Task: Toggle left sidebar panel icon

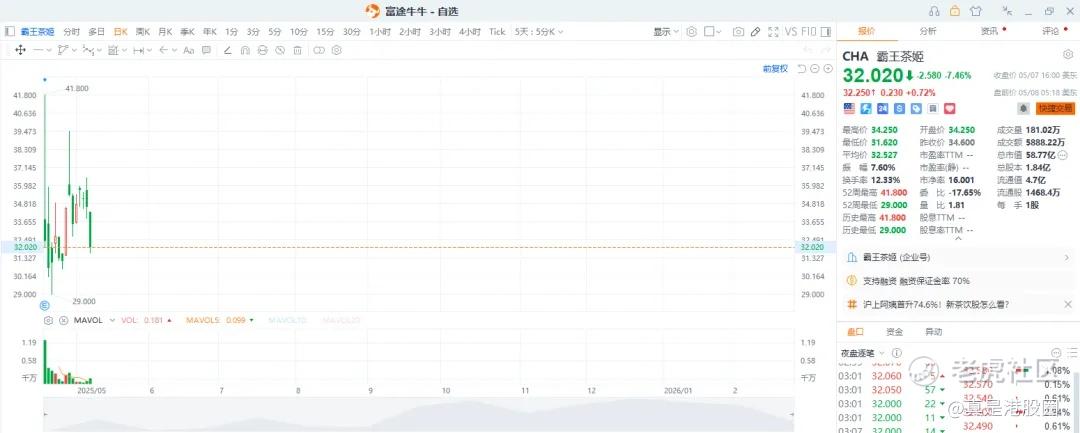Action: point(10,32)
